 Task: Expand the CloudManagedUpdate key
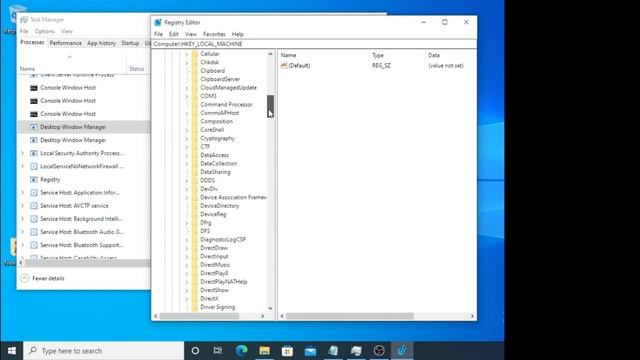pos(187,88)
